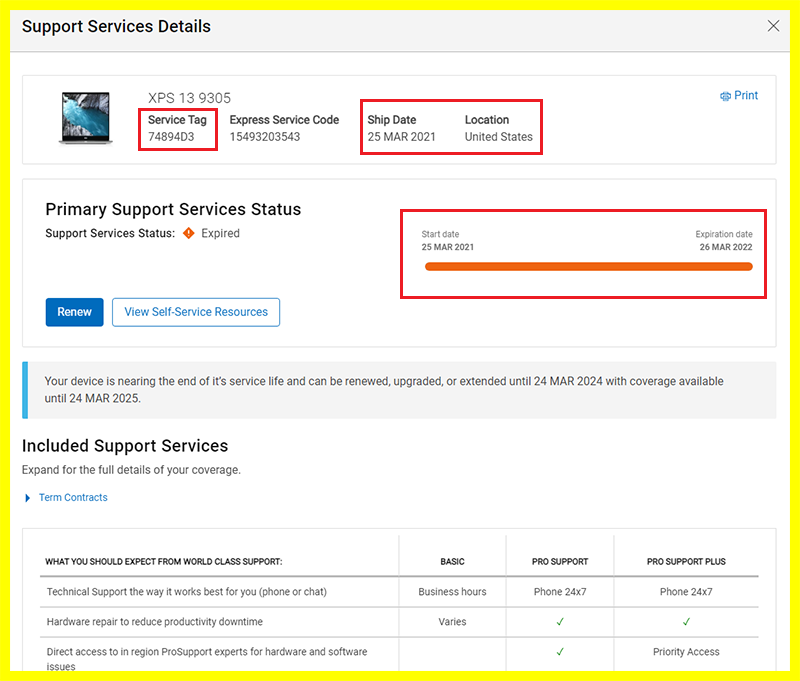Click the Pro Support checkmark for Direct access
The height and width of the screenshot is (681, 800).
tap(560, 652)
